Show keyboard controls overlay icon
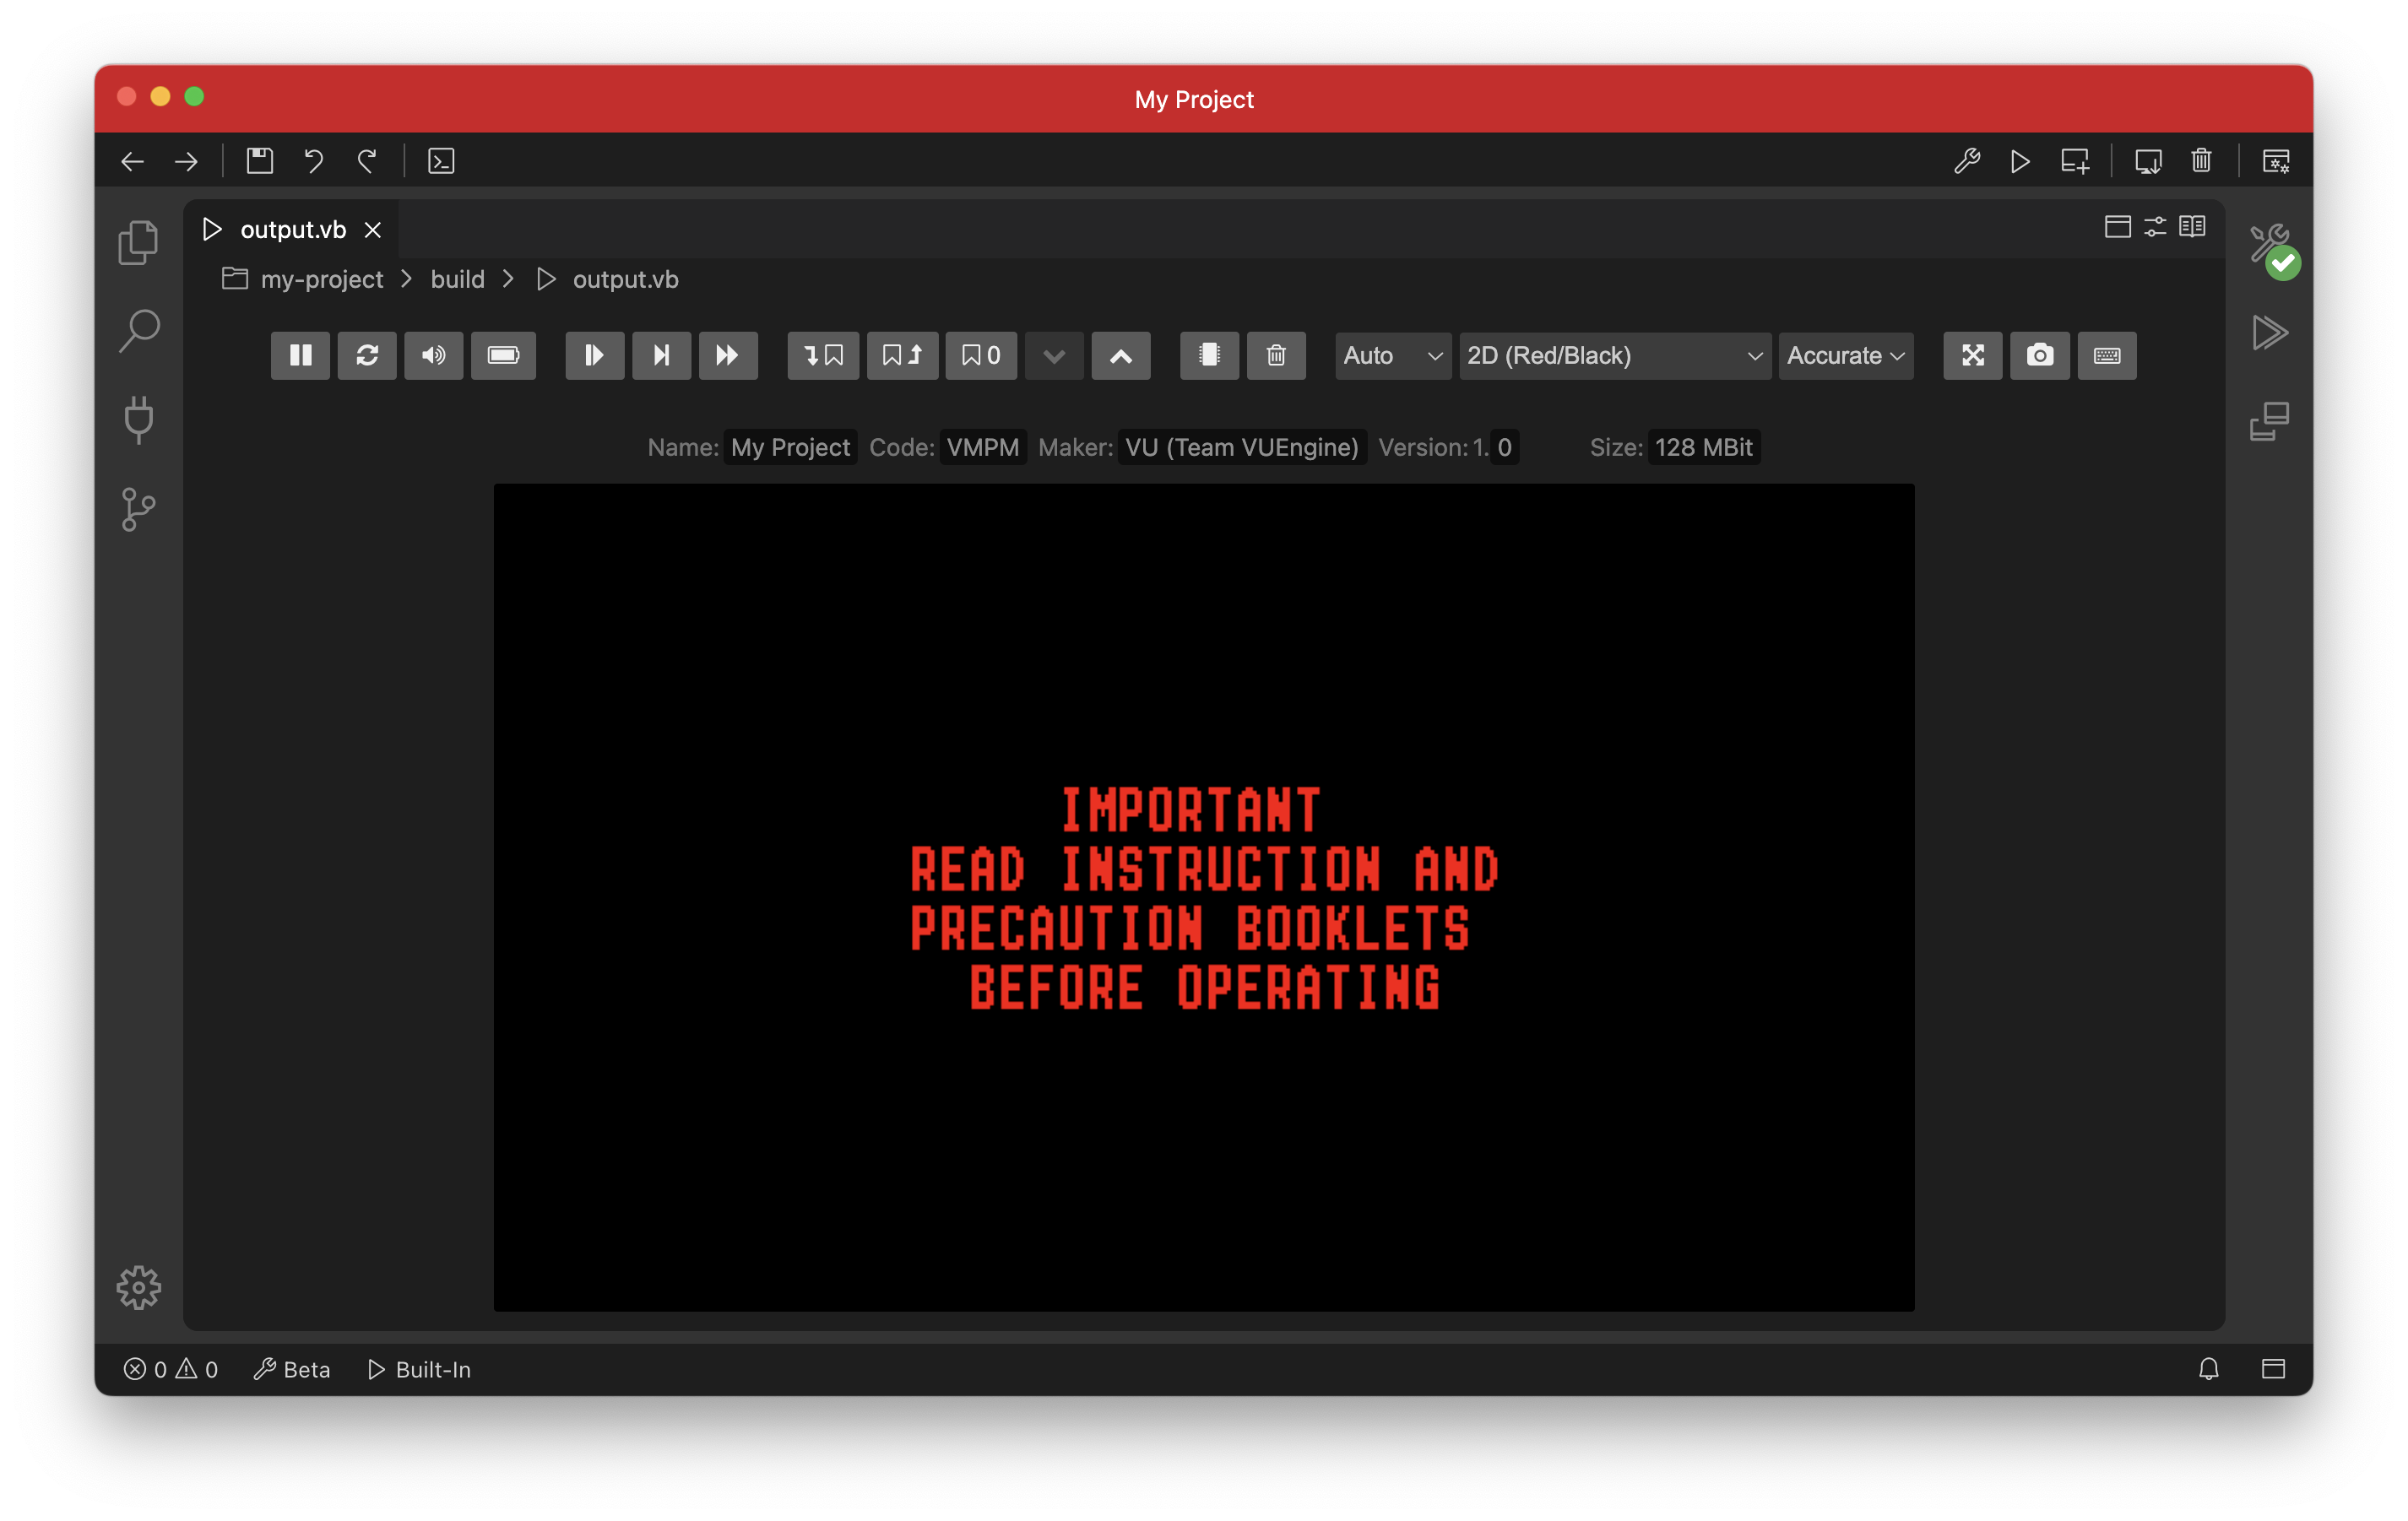2408x1521 pixels. coord(2106,355)
